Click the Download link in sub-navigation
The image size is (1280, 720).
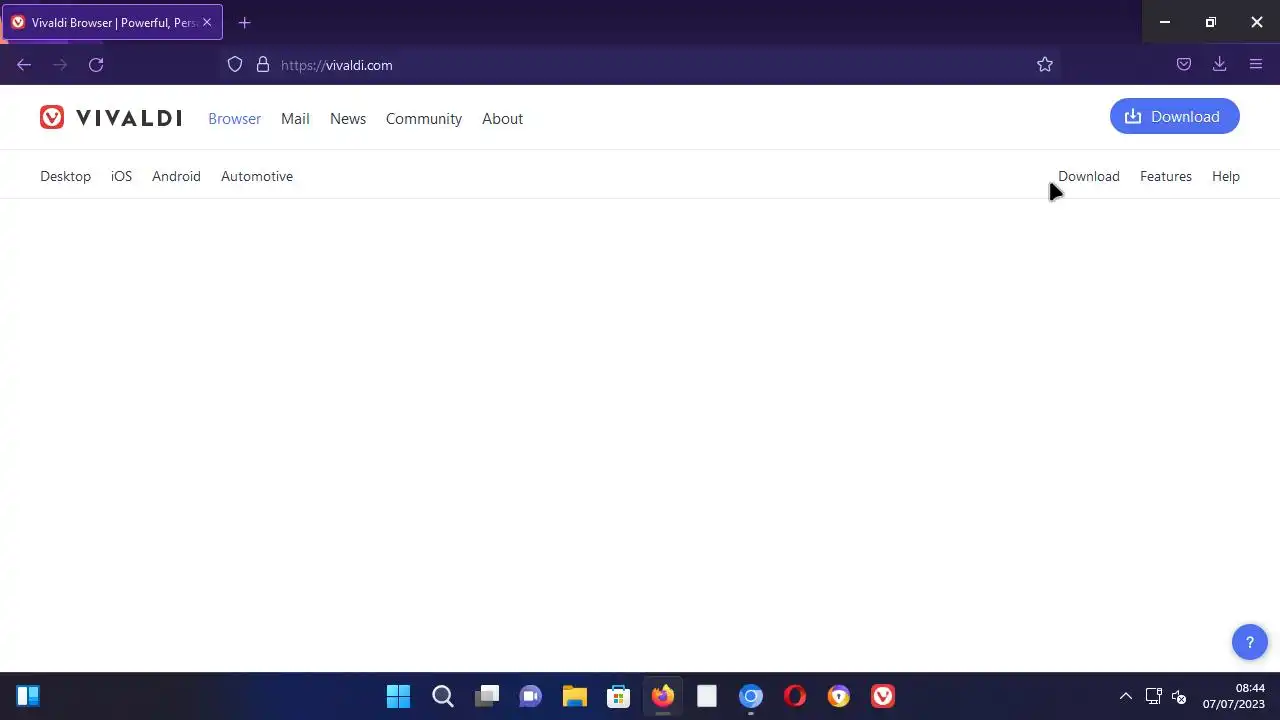coord(1089,176)
